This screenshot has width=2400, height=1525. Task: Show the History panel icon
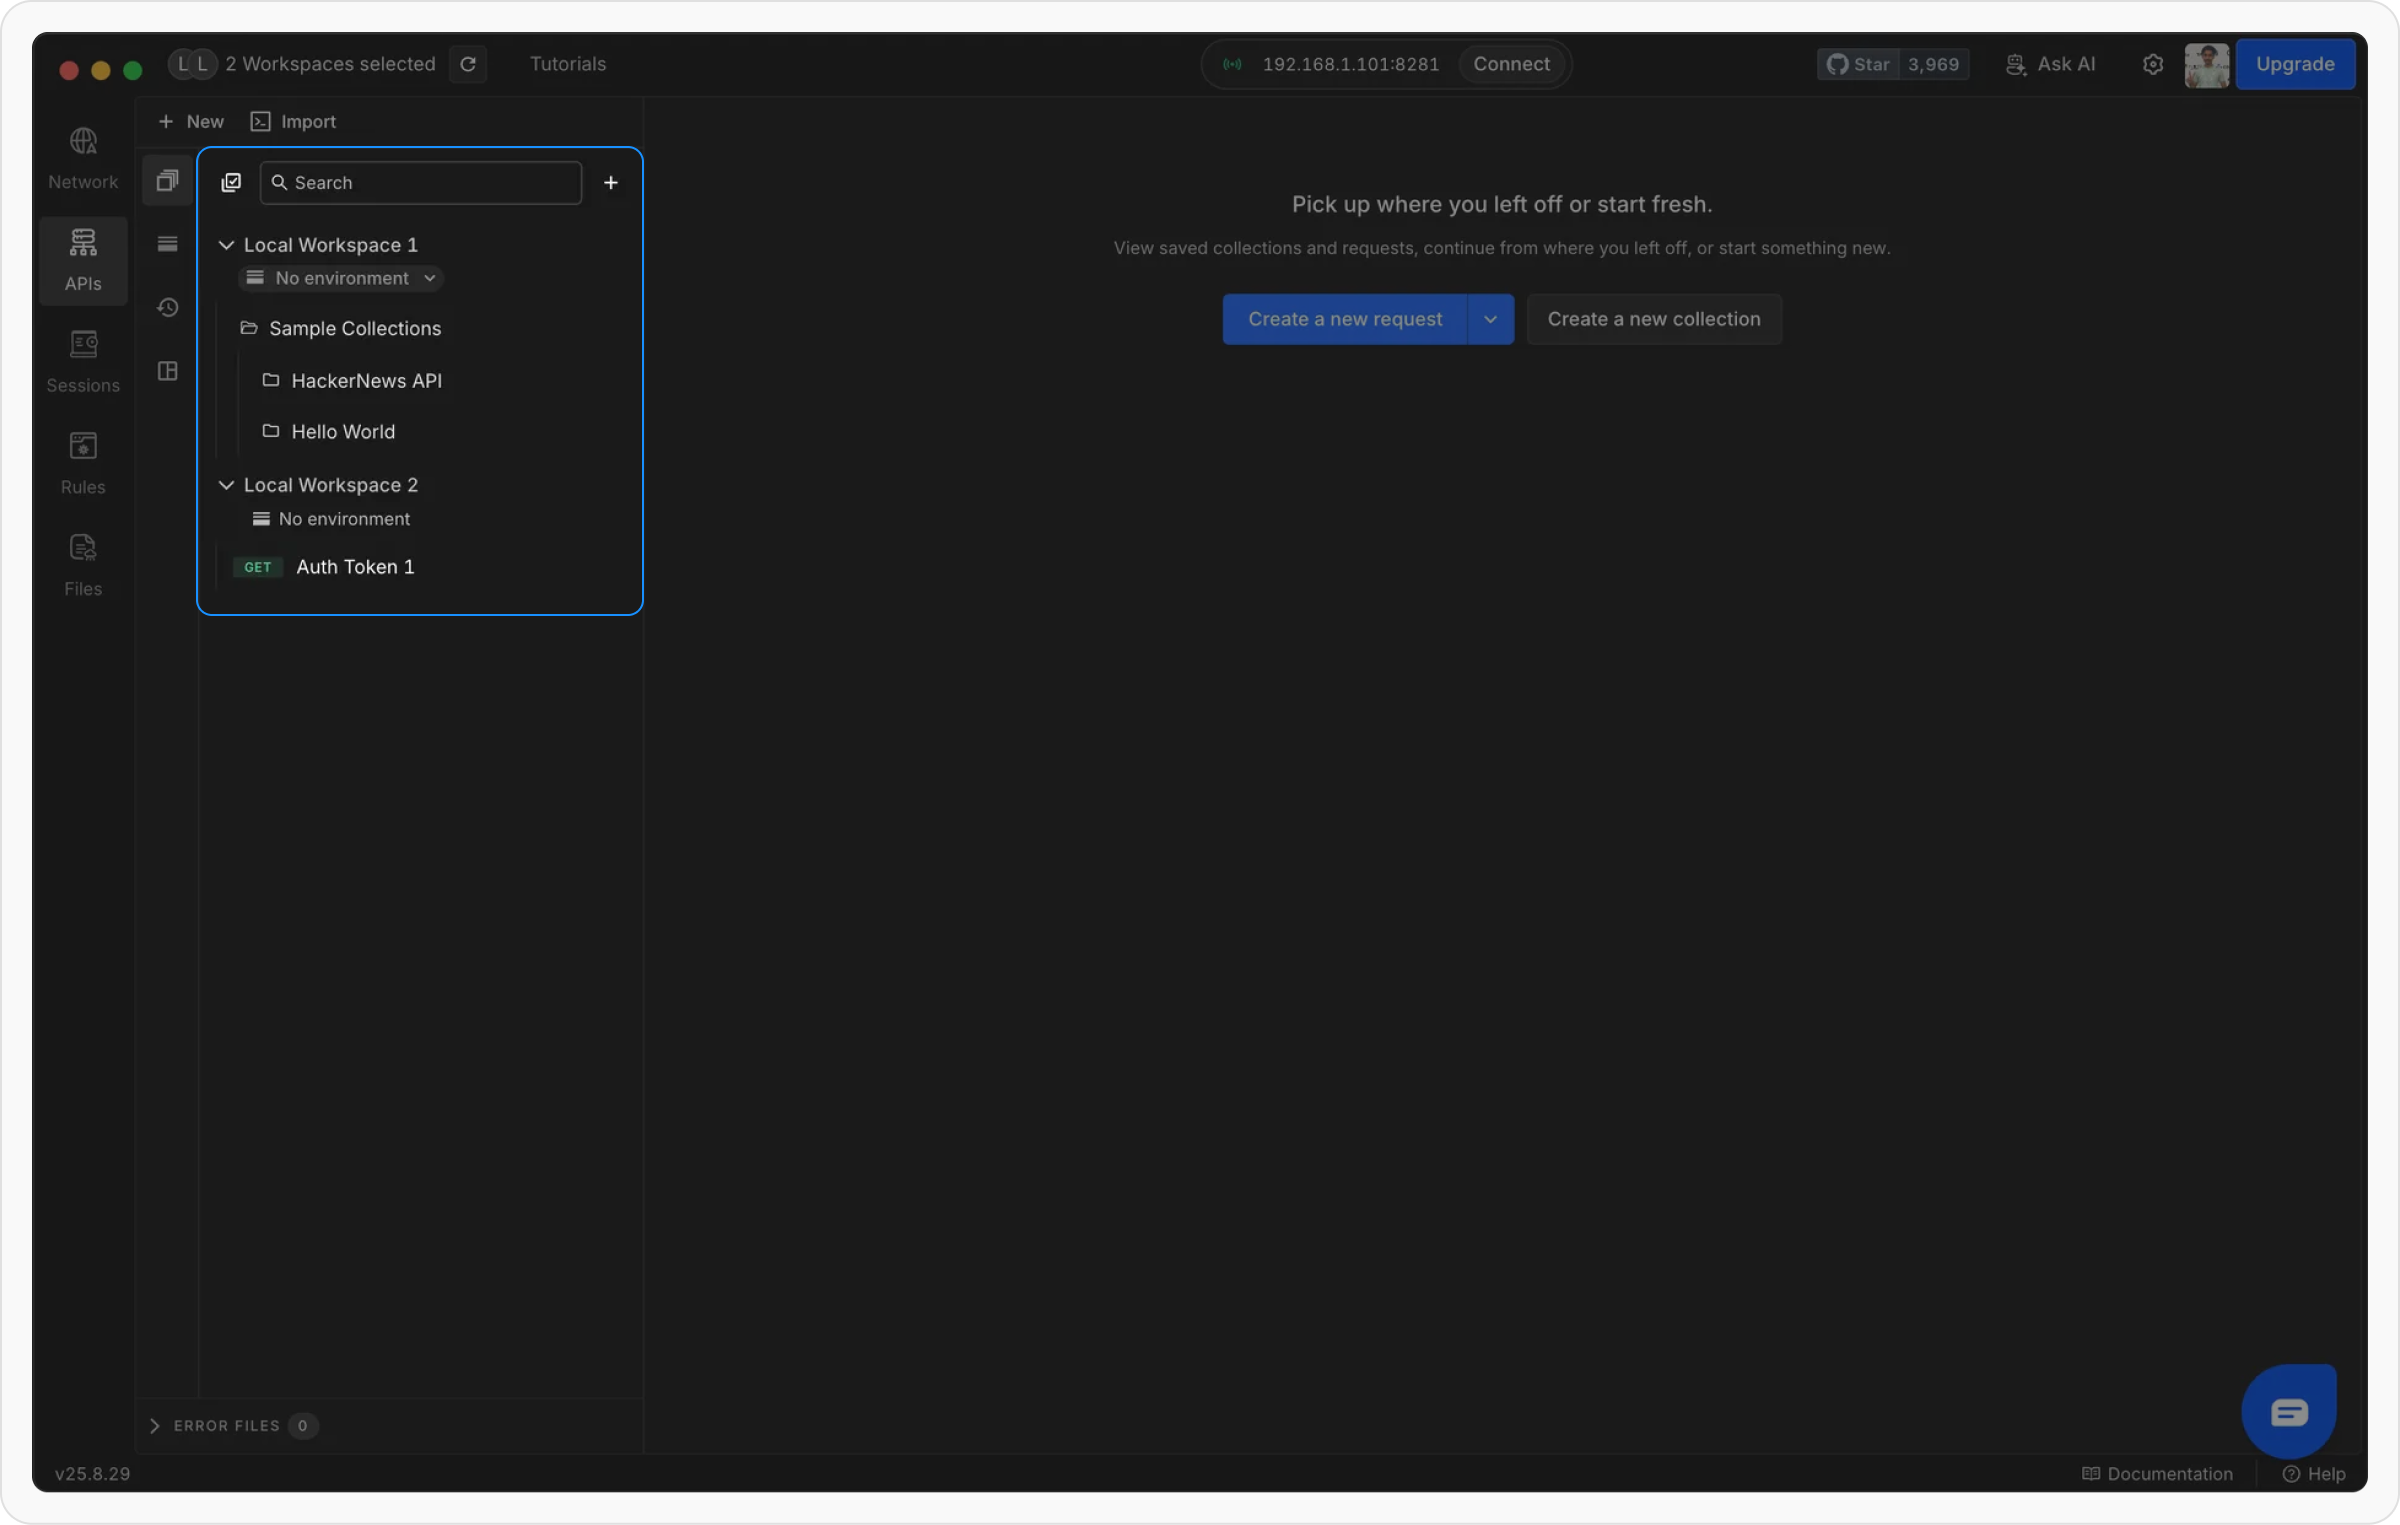point(168,307)
